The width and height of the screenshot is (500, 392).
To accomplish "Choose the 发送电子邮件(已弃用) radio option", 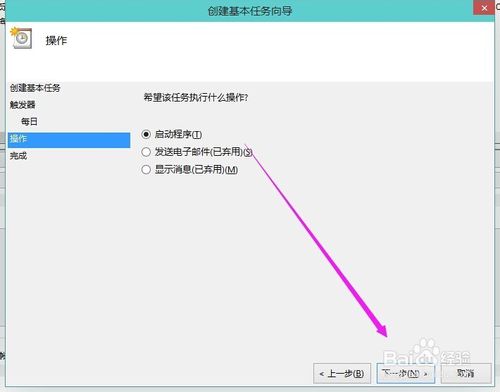I will tap(146, 152).
